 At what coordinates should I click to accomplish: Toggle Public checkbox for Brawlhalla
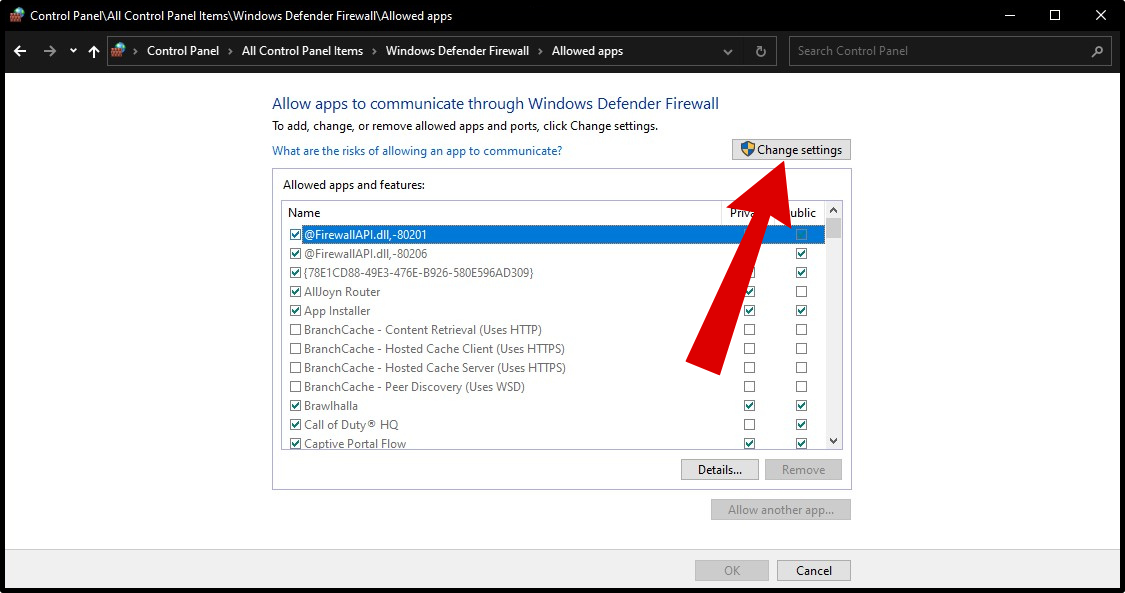point(801,406)
